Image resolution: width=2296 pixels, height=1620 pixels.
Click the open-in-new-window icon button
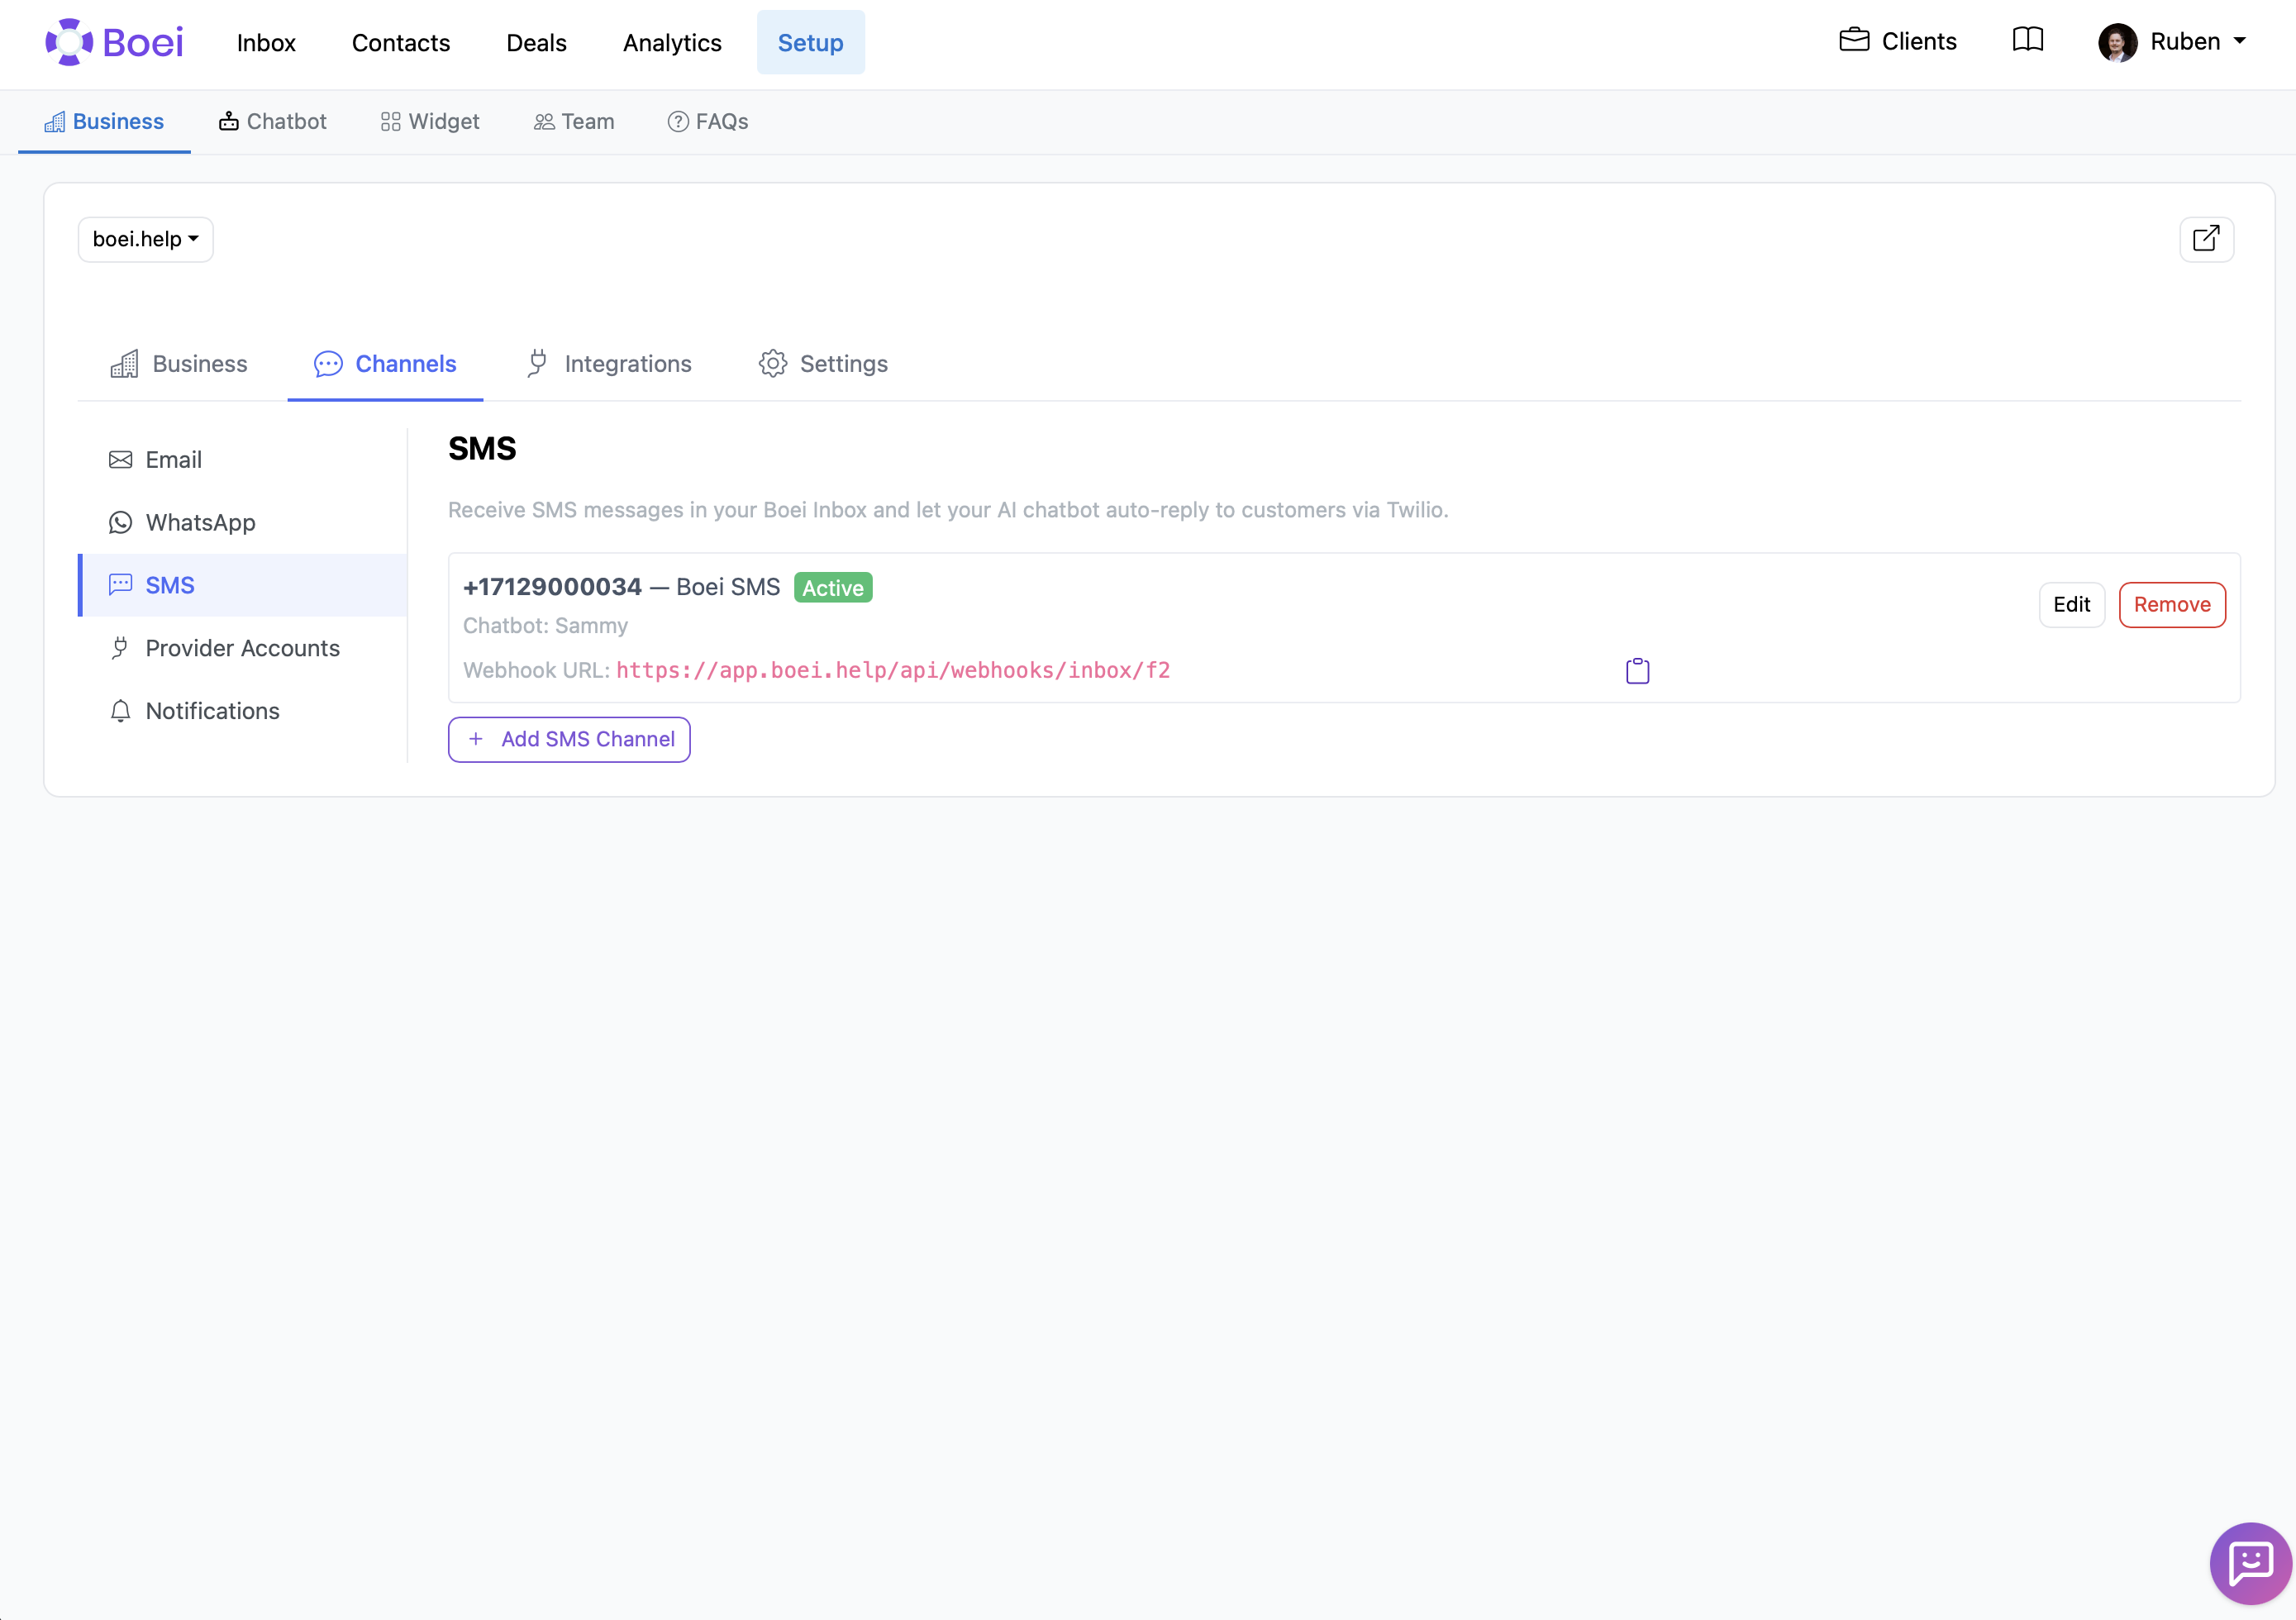[x=2206, y=239]
